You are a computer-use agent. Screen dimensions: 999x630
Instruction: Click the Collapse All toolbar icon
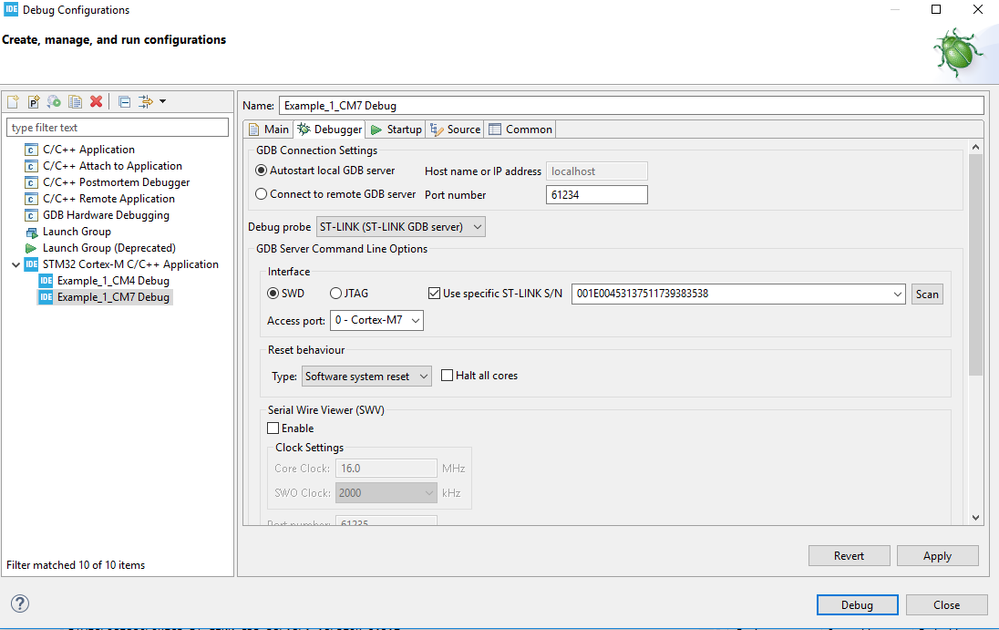coord(124,101)
